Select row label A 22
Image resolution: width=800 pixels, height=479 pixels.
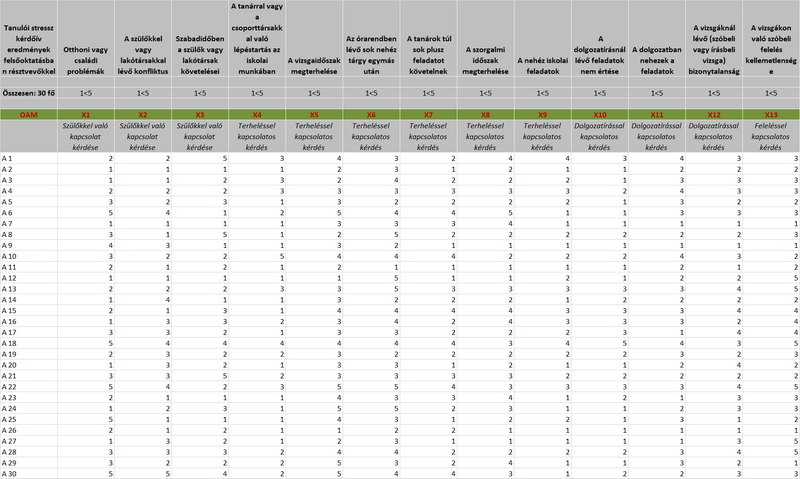pos(29,387)
